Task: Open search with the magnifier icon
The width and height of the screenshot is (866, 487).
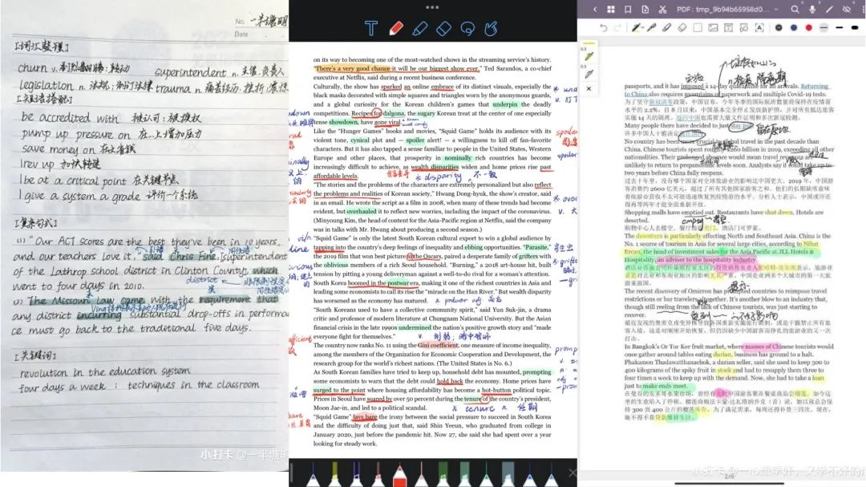Action: click(795, 9)
